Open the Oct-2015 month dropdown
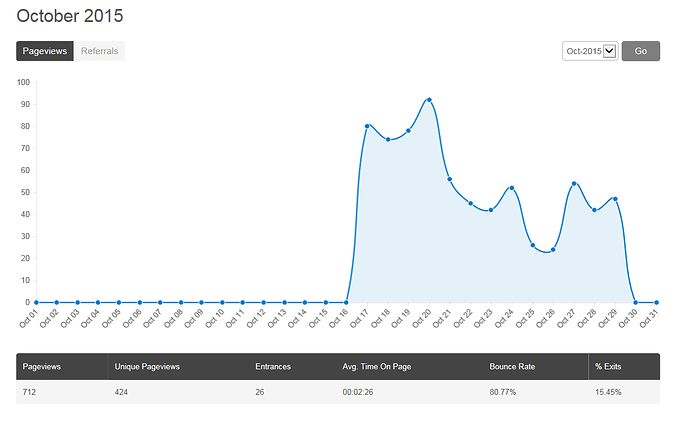Viewport: 690px width, 421px height. [590, 51]
